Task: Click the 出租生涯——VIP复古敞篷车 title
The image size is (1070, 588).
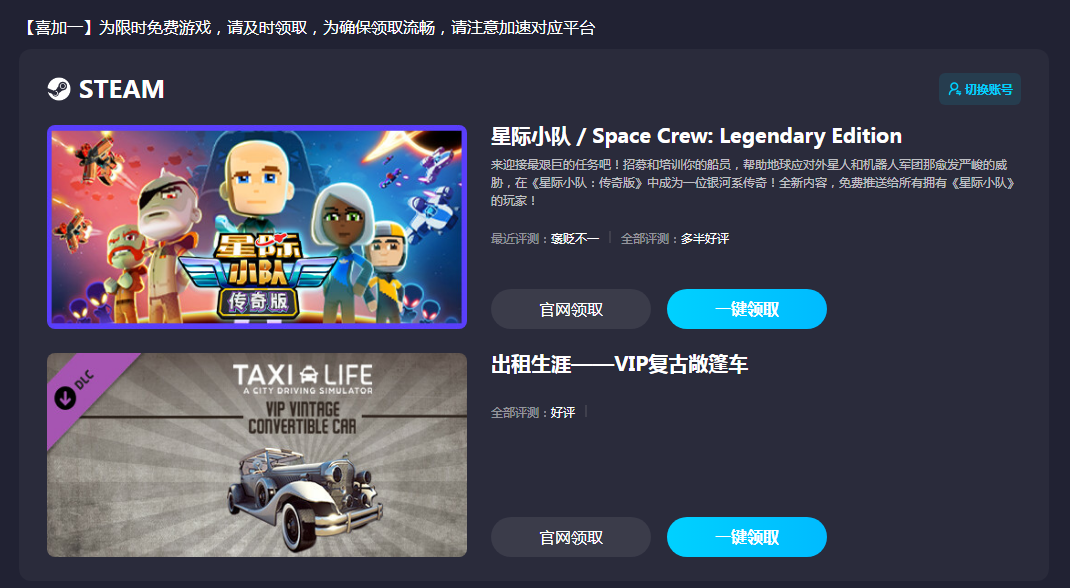Action: click(620, 364)
